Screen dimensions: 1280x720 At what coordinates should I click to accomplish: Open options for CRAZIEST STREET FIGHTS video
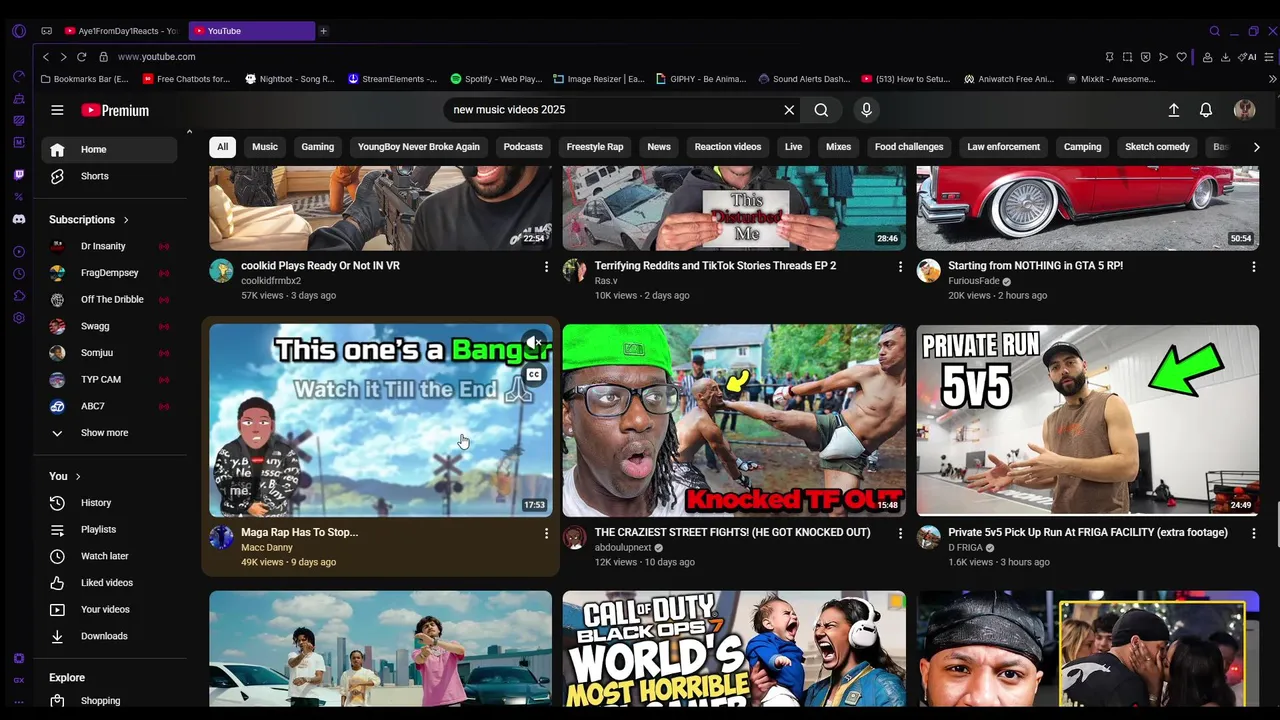tap(900, 534)
